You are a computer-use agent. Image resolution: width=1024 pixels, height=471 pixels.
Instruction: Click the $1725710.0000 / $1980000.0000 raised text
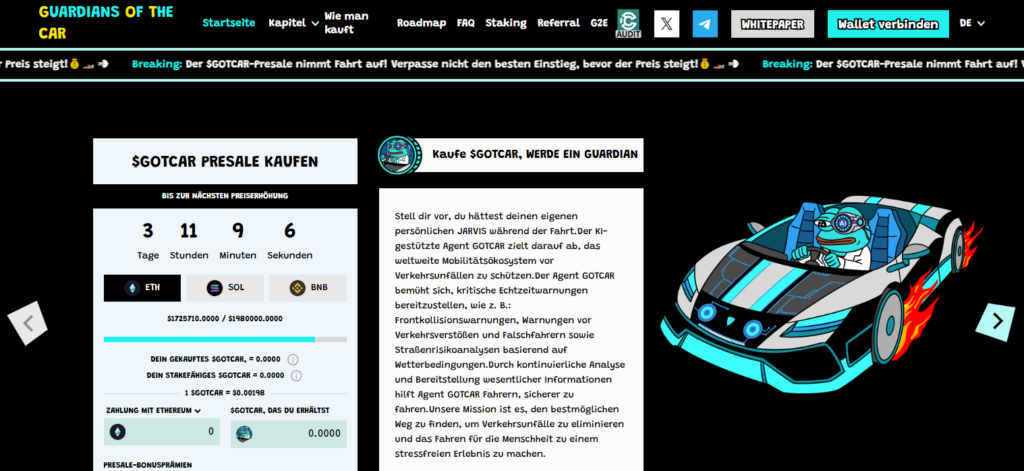coord(225,319)
